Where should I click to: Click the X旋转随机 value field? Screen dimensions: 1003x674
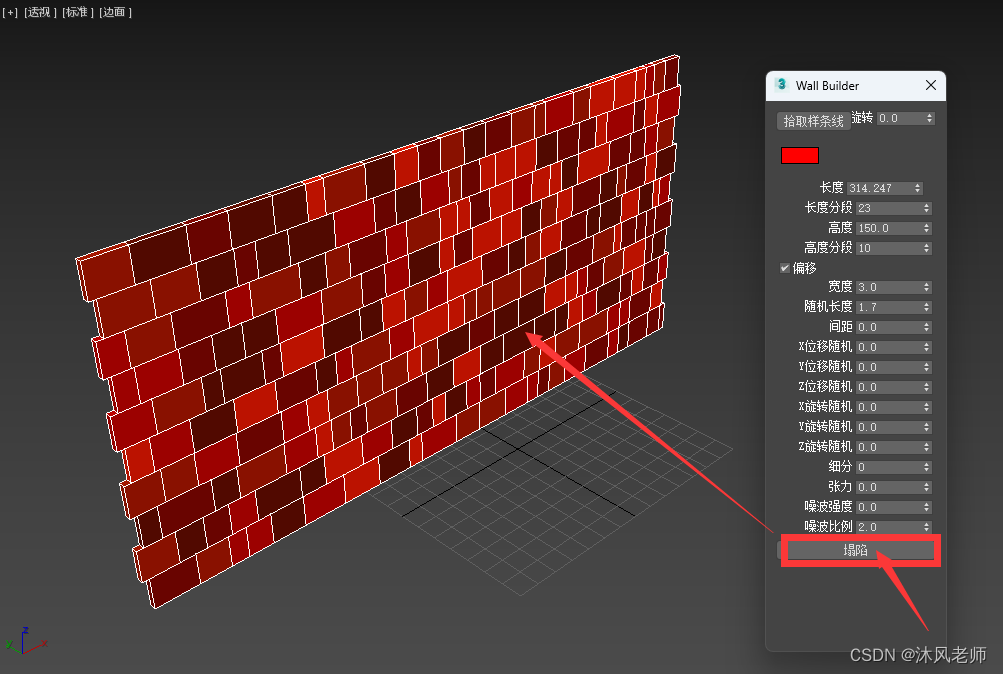coord(889,407)
